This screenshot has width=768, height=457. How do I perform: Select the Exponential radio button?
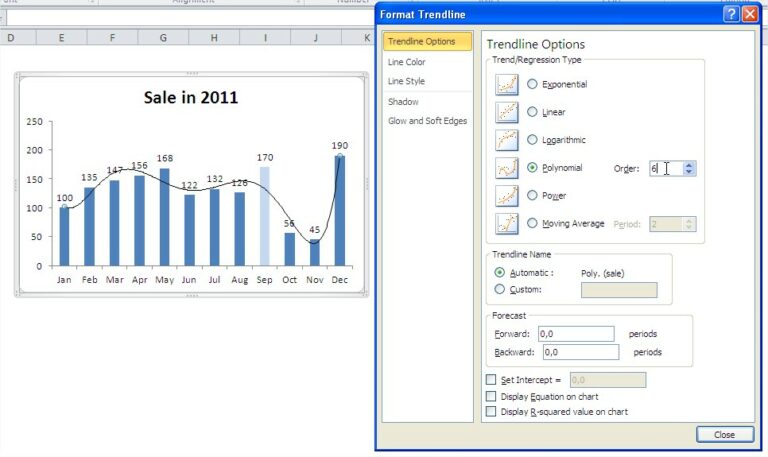532,85
